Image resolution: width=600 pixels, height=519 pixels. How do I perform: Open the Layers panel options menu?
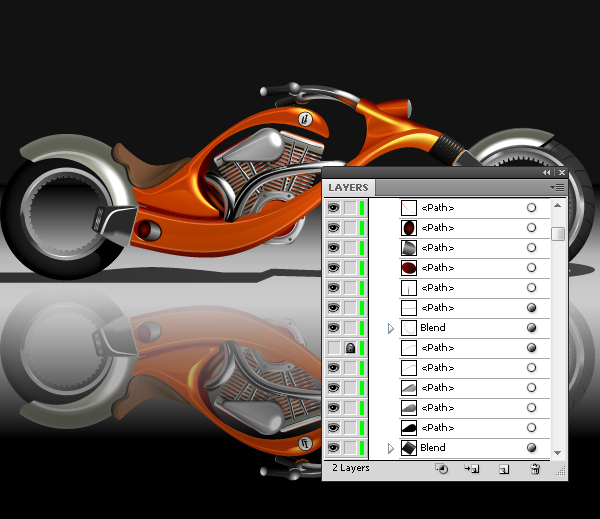point(558,187)
